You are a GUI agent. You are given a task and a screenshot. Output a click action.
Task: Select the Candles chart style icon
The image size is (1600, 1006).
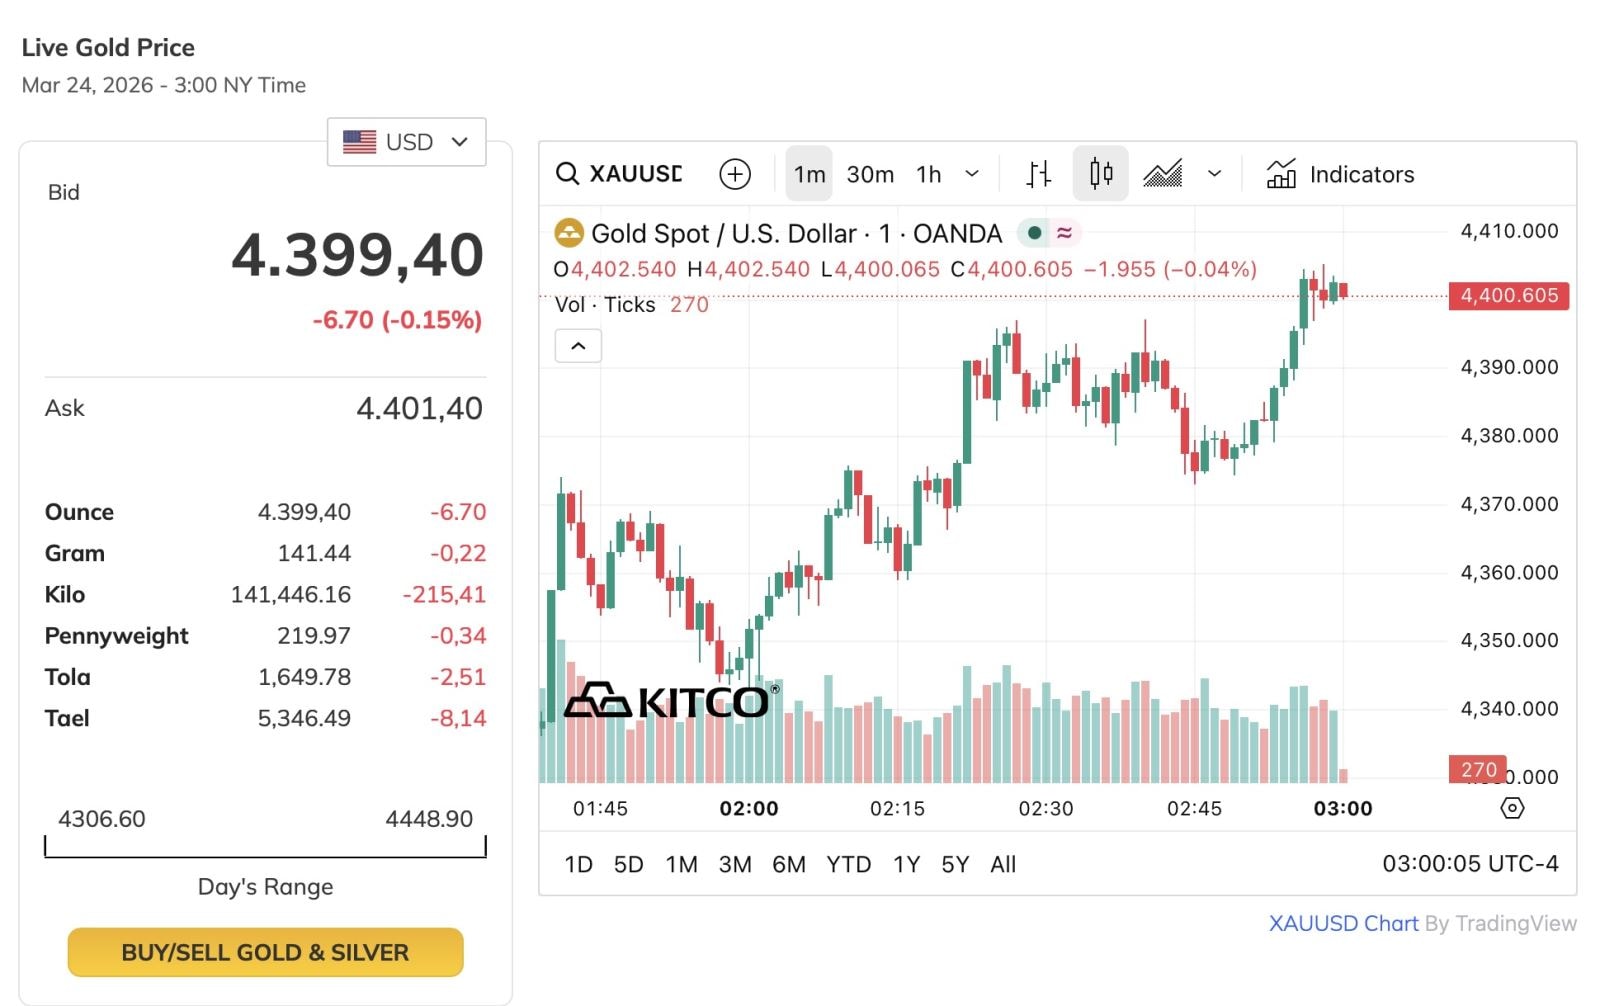[x=1100, y=174]
